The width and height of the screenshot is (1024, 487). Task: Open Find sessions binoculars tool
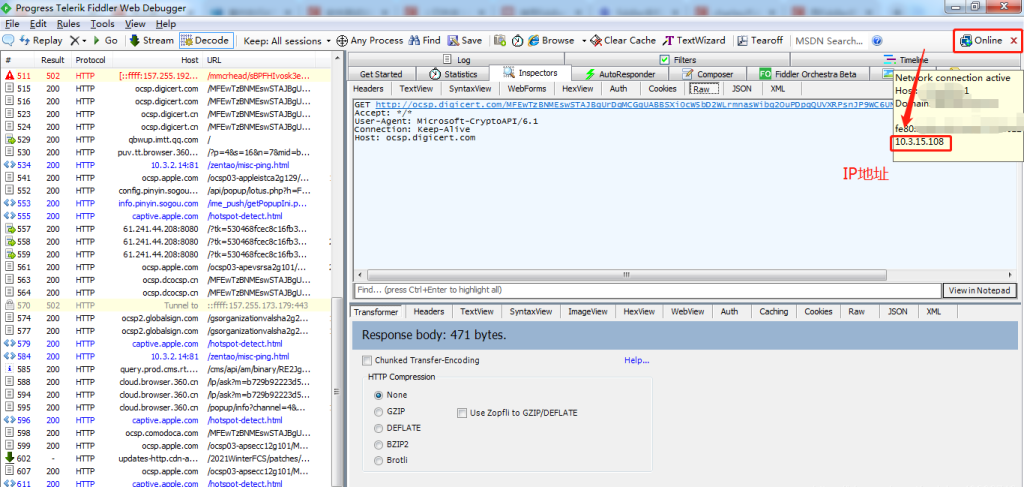(424, 40)
